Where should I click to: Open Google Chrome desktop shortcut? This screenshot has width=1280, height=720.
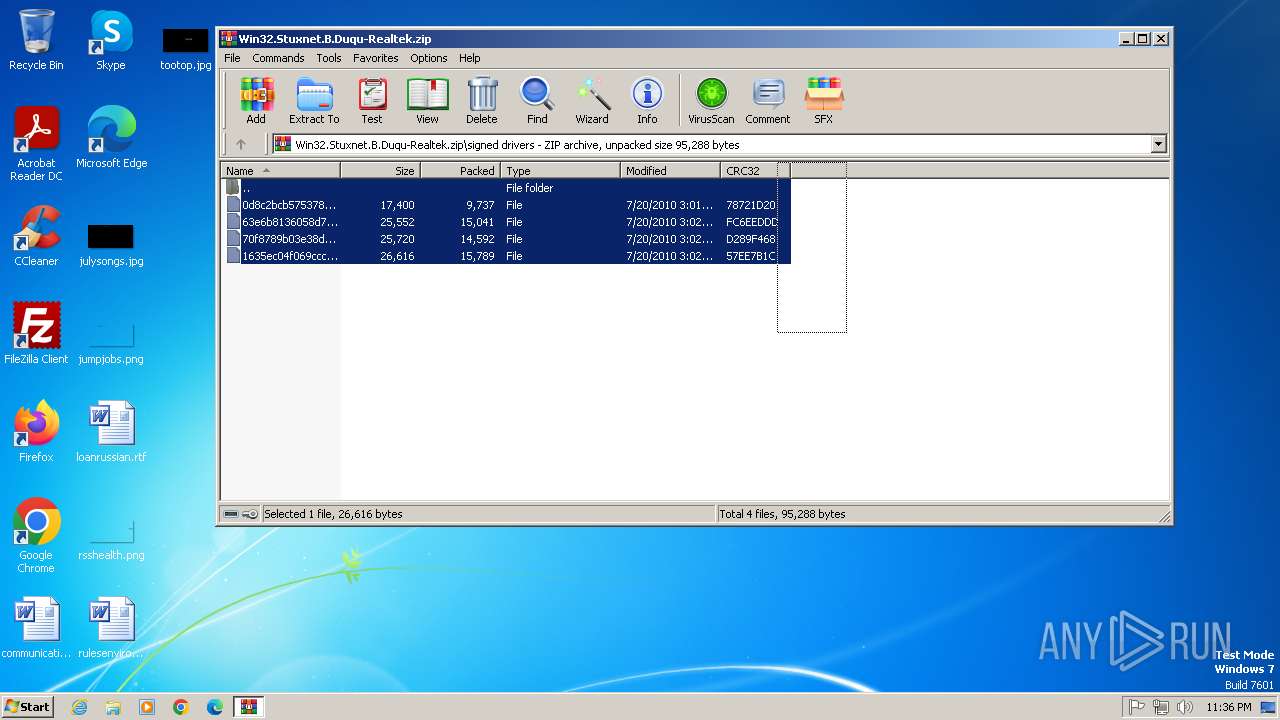point(36,536)
